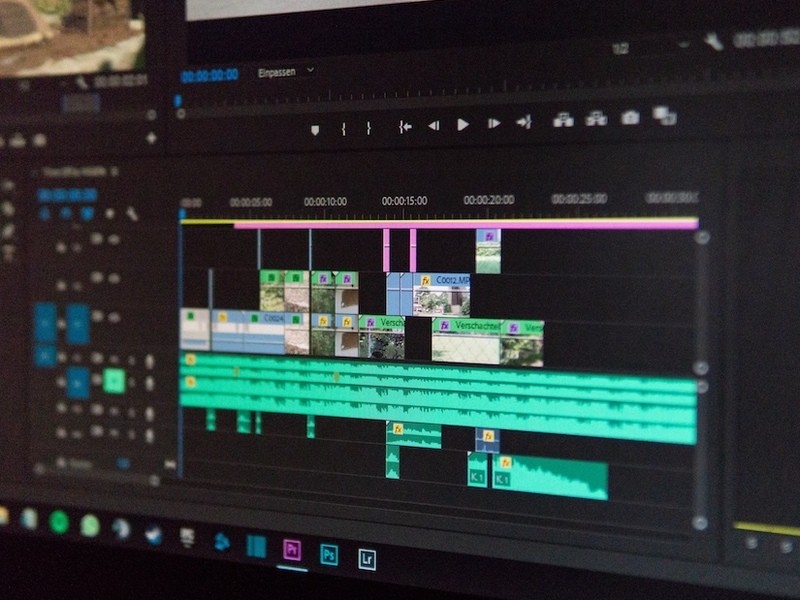800x600 pixels.
Task: Step forward one frame
Action: [493, 124]
